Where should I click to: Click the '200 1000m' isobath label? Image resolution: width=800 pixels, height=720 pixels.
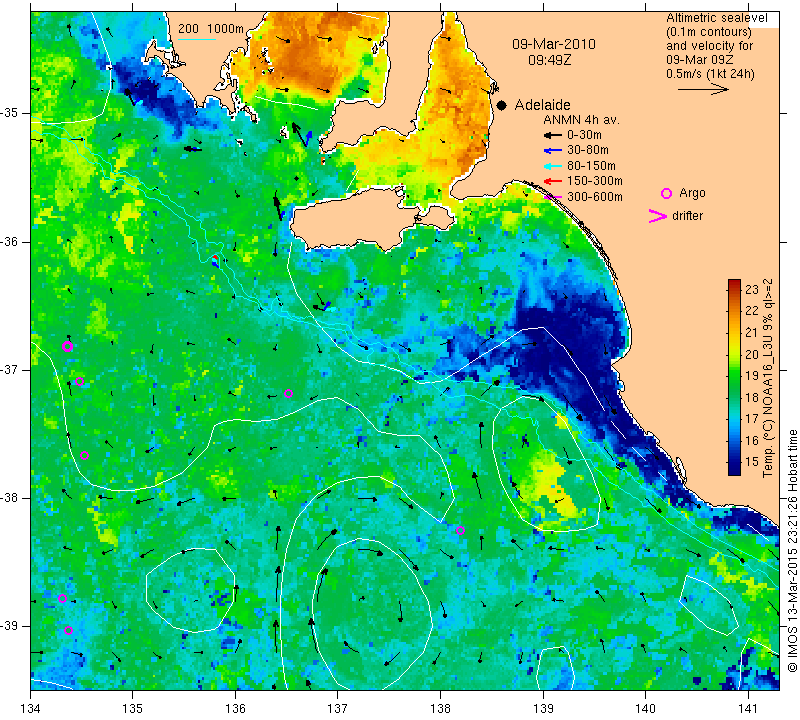pyautogui.click(x=211, y=29)
